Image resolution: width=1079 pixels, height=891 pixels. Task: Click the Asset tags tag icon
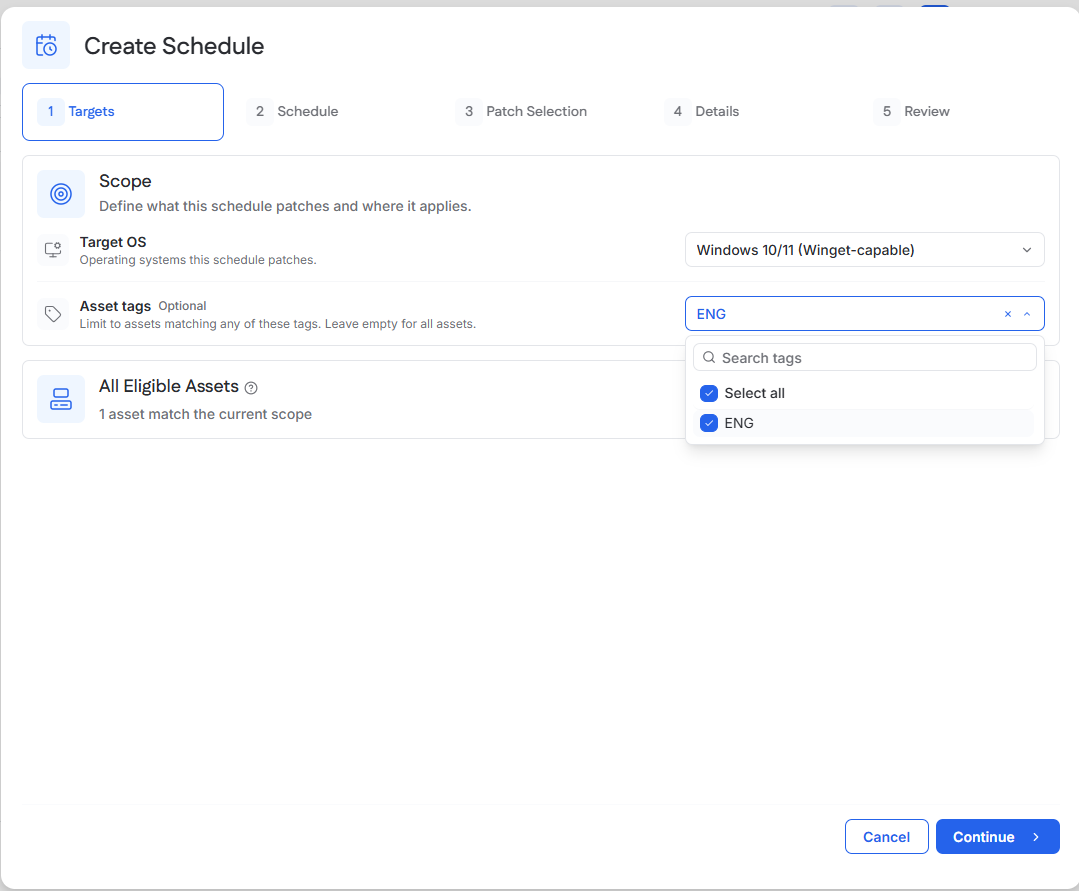click(53, 314)
